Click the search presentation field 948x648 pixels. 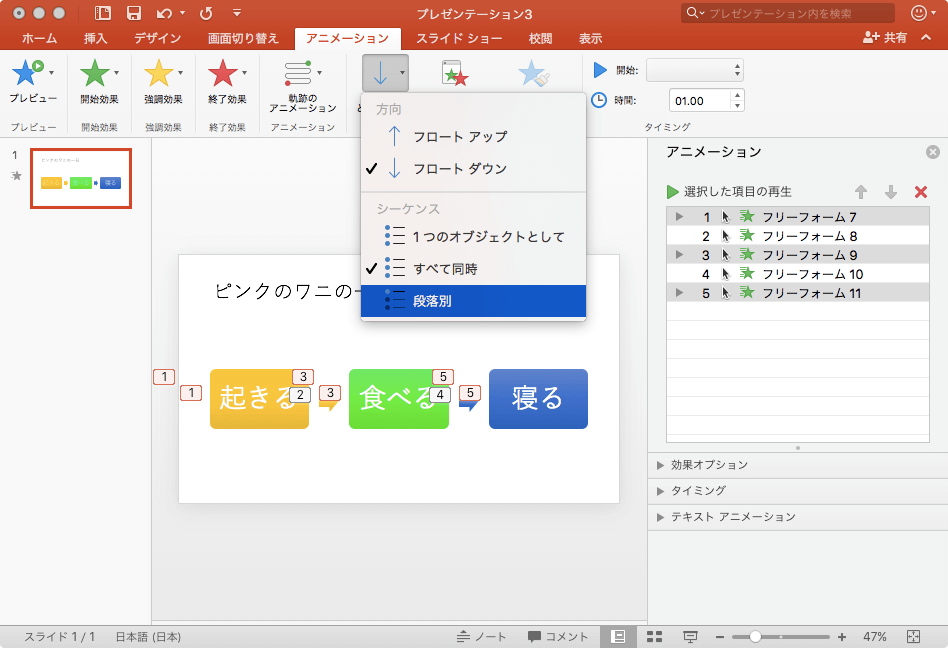click(x=788, y=13)
